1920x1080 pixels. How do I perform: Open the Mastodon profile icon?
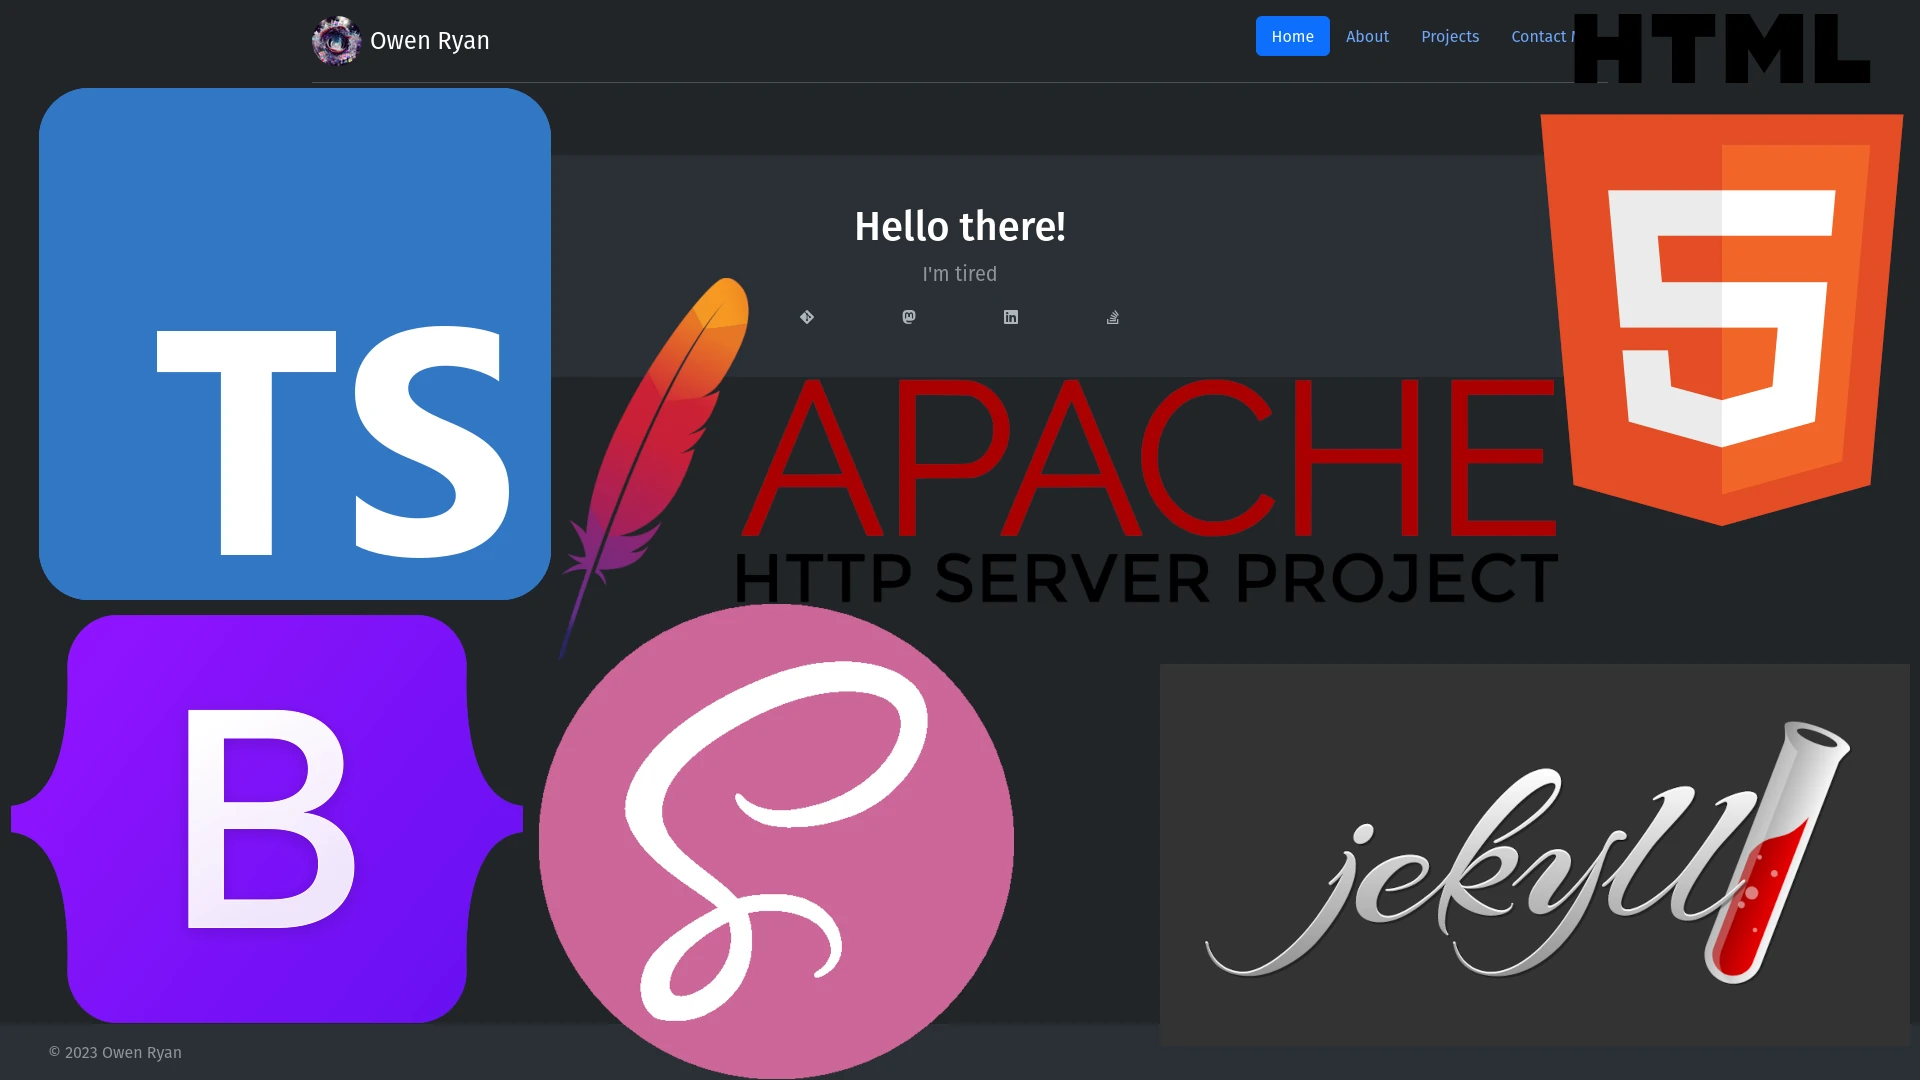[909, 317]
